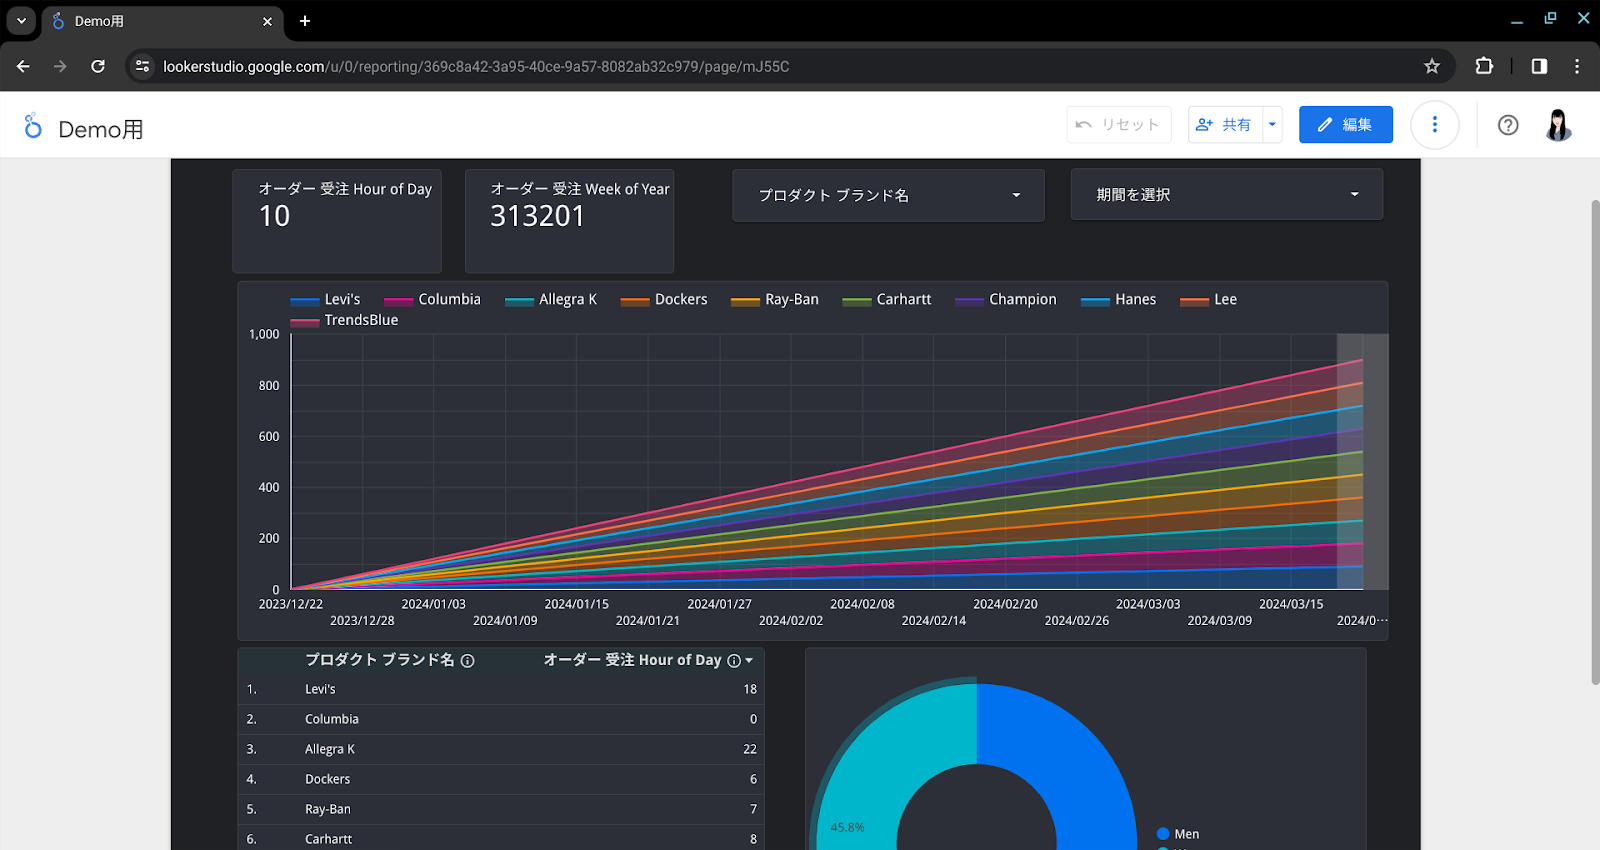Click the 共有 share button
Image resolution: width=1600 pixels, height=850 pixels.
pyautogui.click(x=1225, y=125)
